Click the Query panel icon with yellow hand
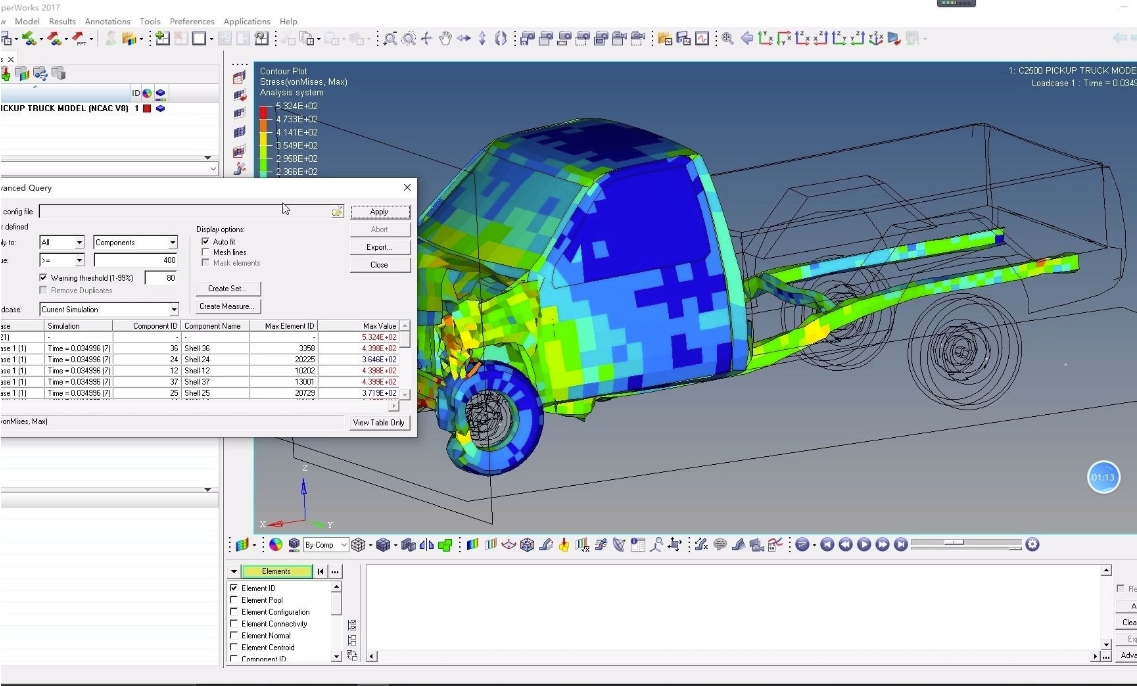This screenshot has height=686, width=1137. (563, 545)
